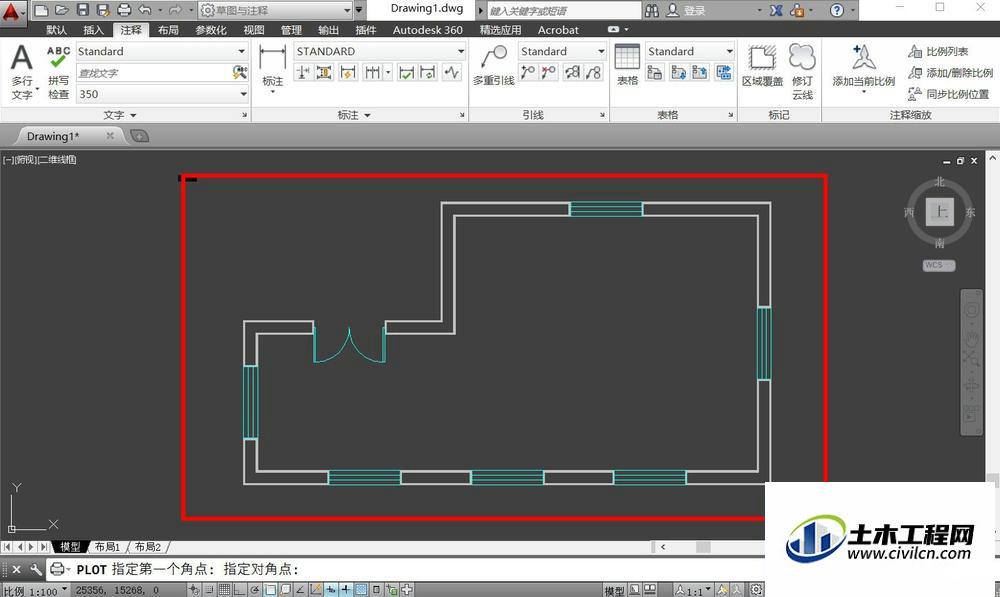
Task: Toggle object snap in the status bar
Action: 270,590
